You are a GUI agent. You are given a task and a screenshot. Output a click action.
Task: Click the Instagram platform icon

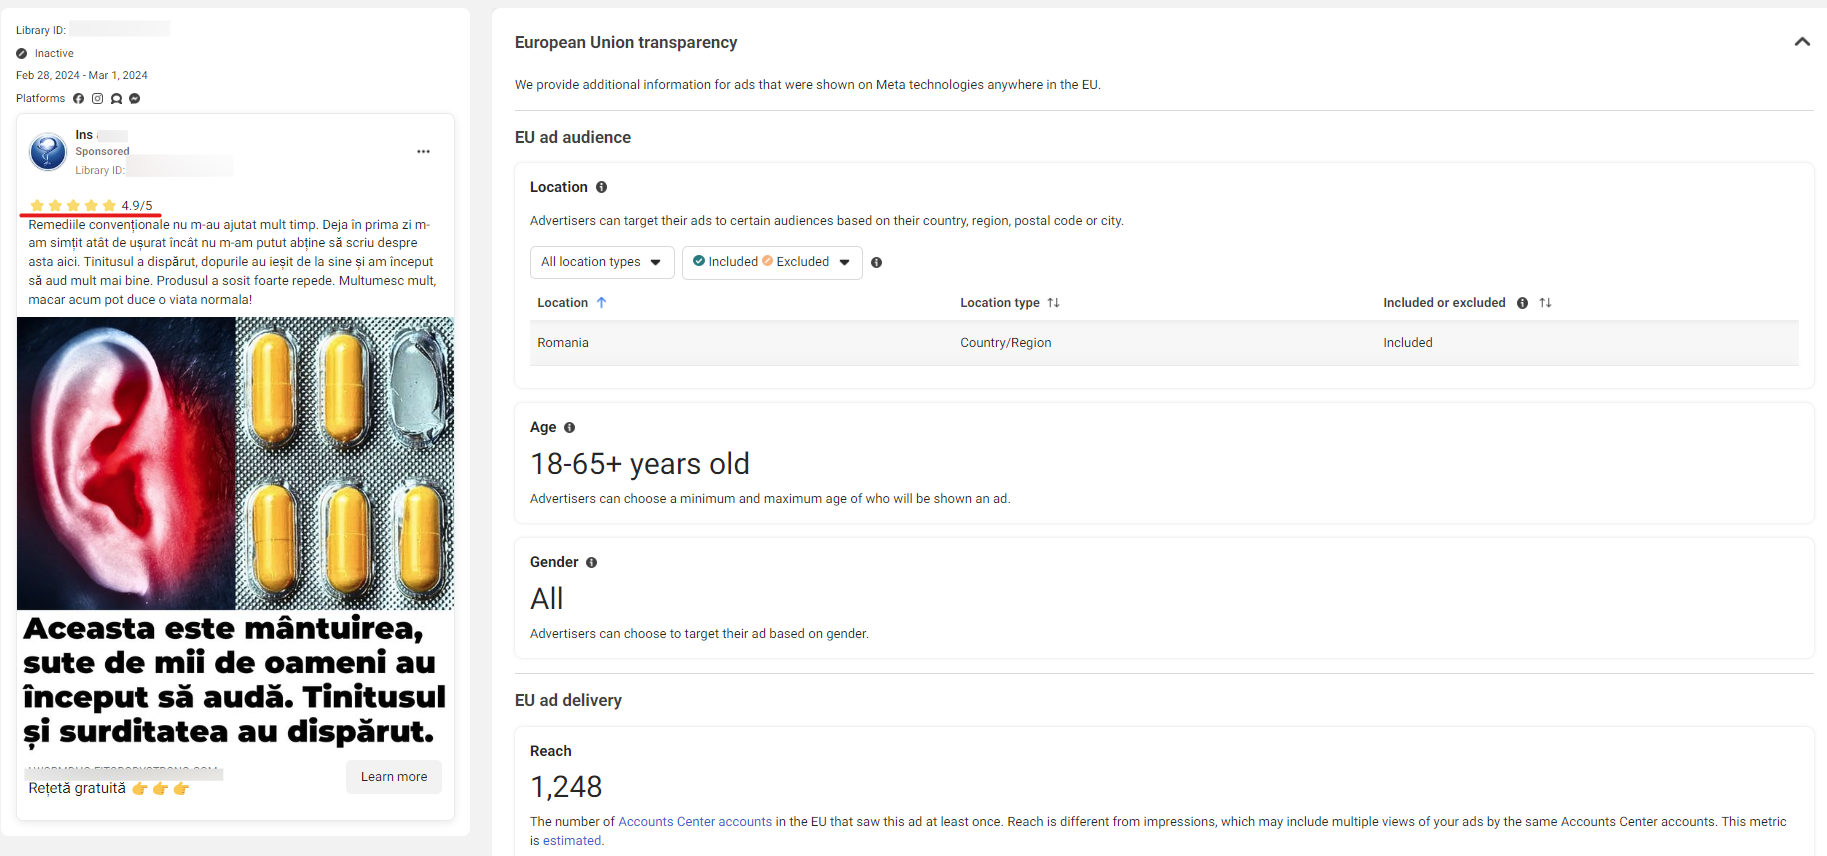[x=97, y=98]
